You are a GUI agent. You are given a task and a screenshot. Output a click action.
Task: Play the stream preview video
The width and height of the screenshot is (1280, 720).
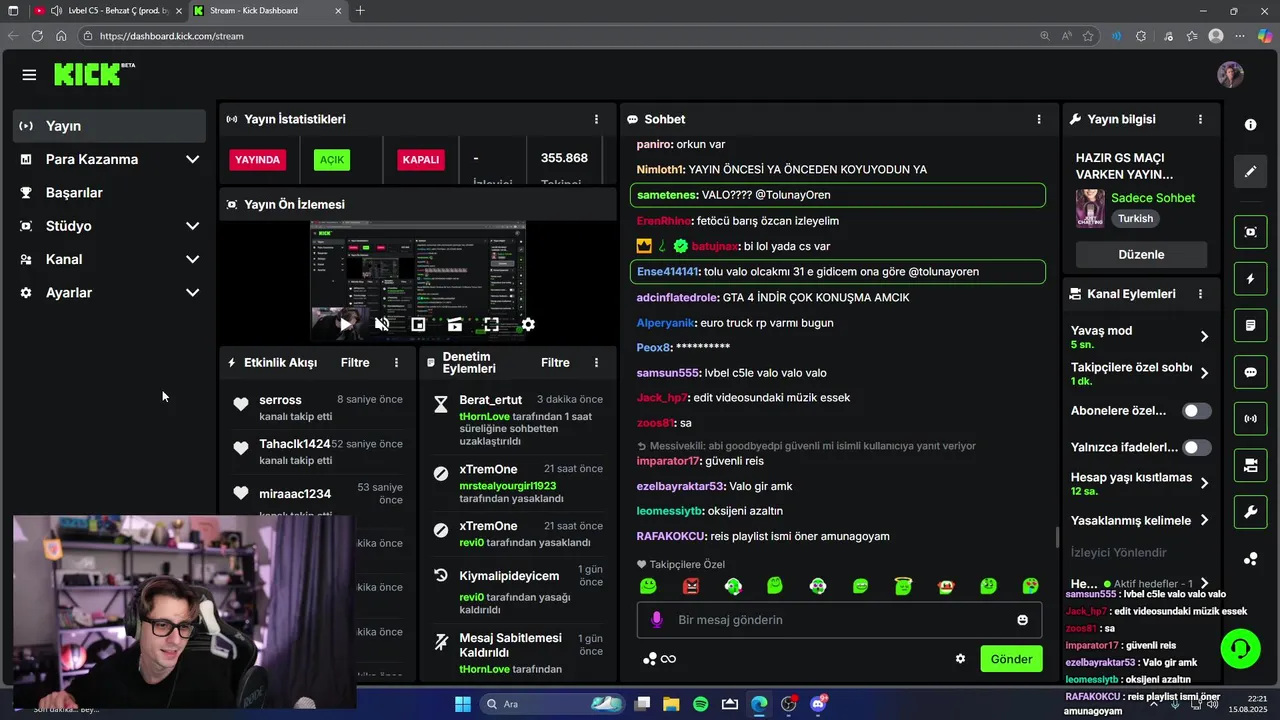345,324
